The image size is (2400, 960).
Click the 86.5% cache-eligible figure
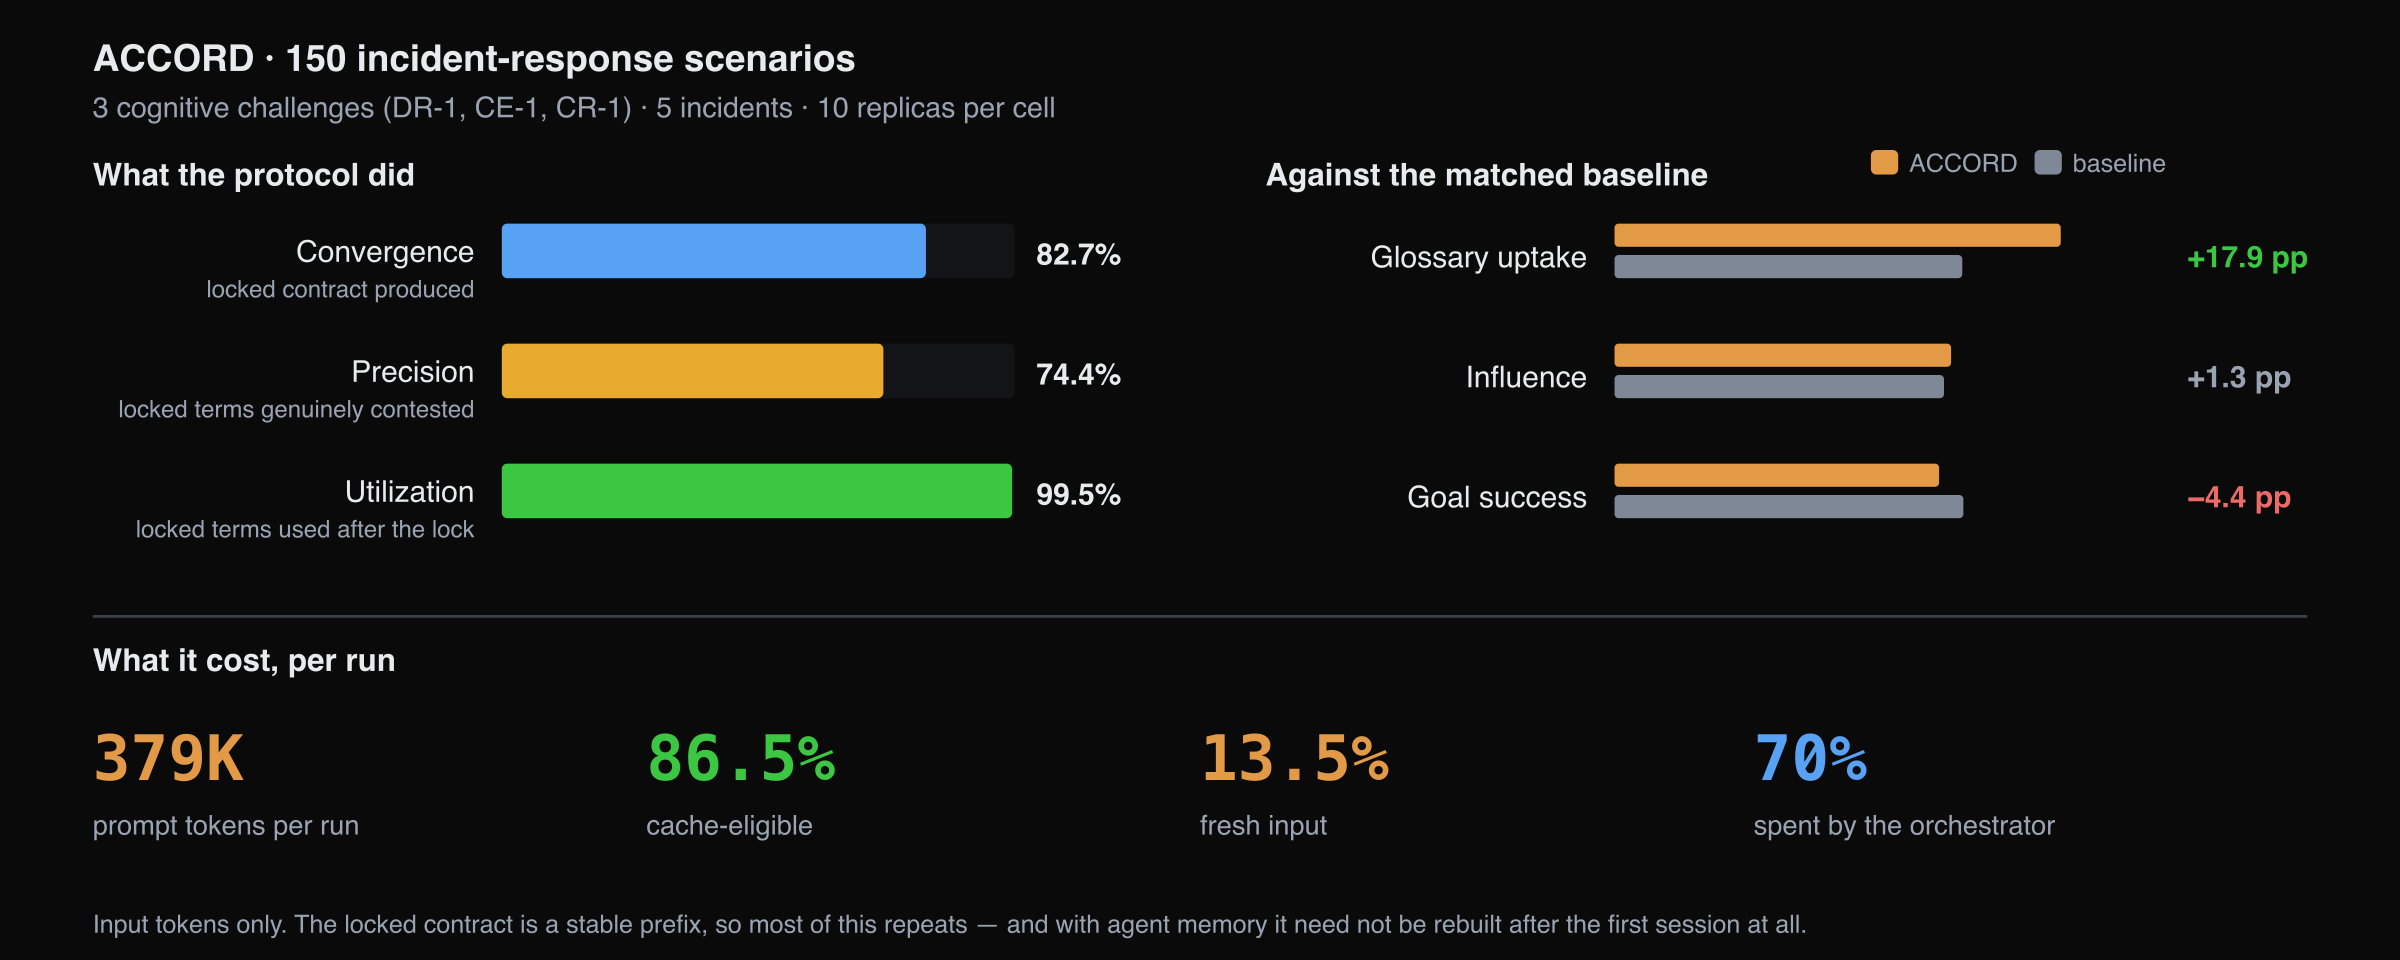741,758
